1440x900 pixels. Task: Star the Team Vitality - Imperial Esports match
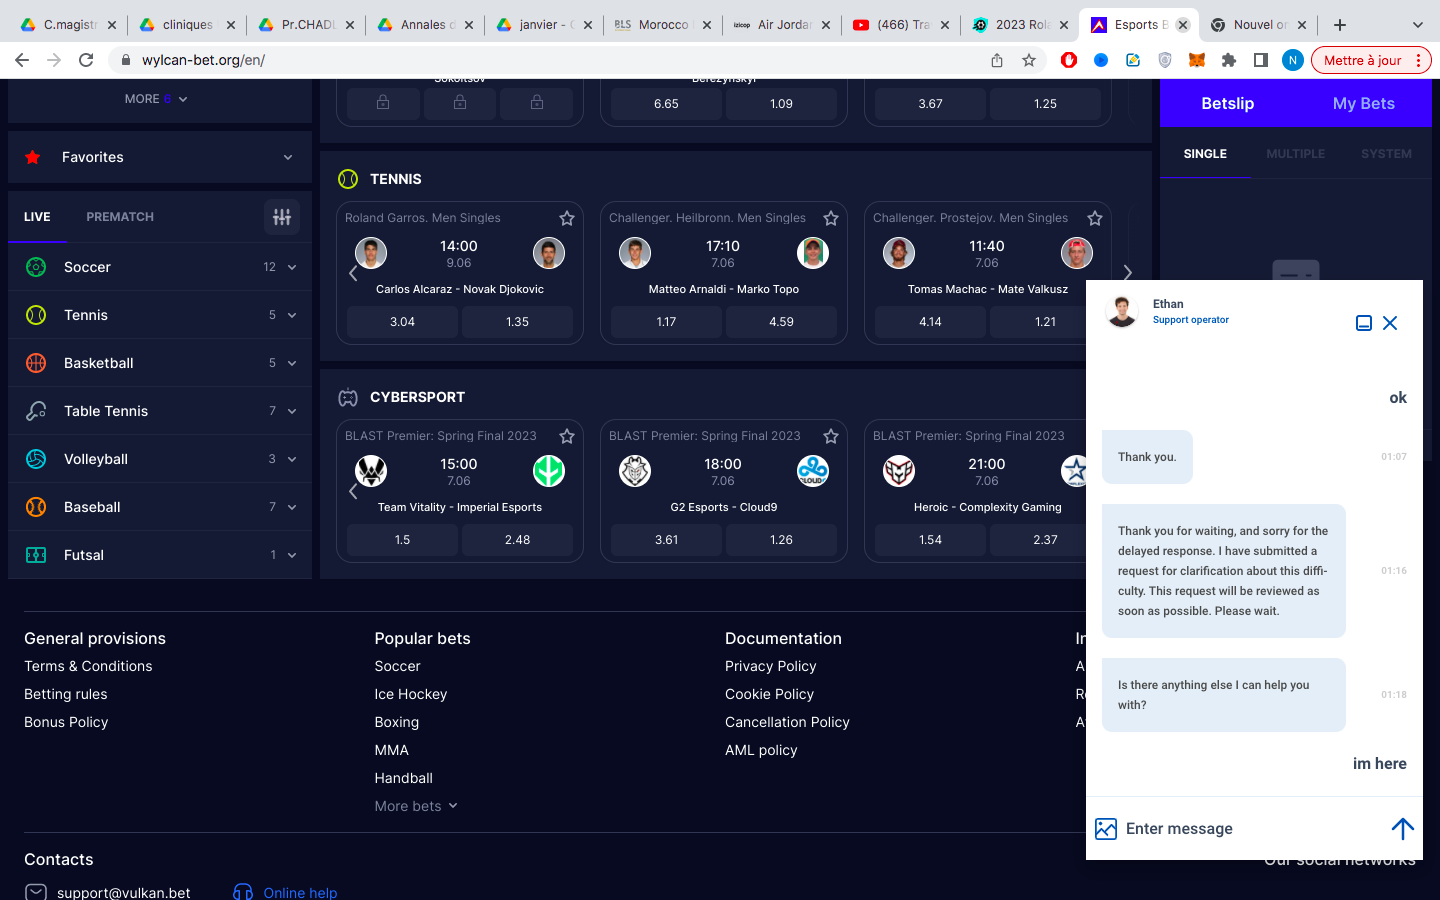pyautogui.click(x=567, y=436)
